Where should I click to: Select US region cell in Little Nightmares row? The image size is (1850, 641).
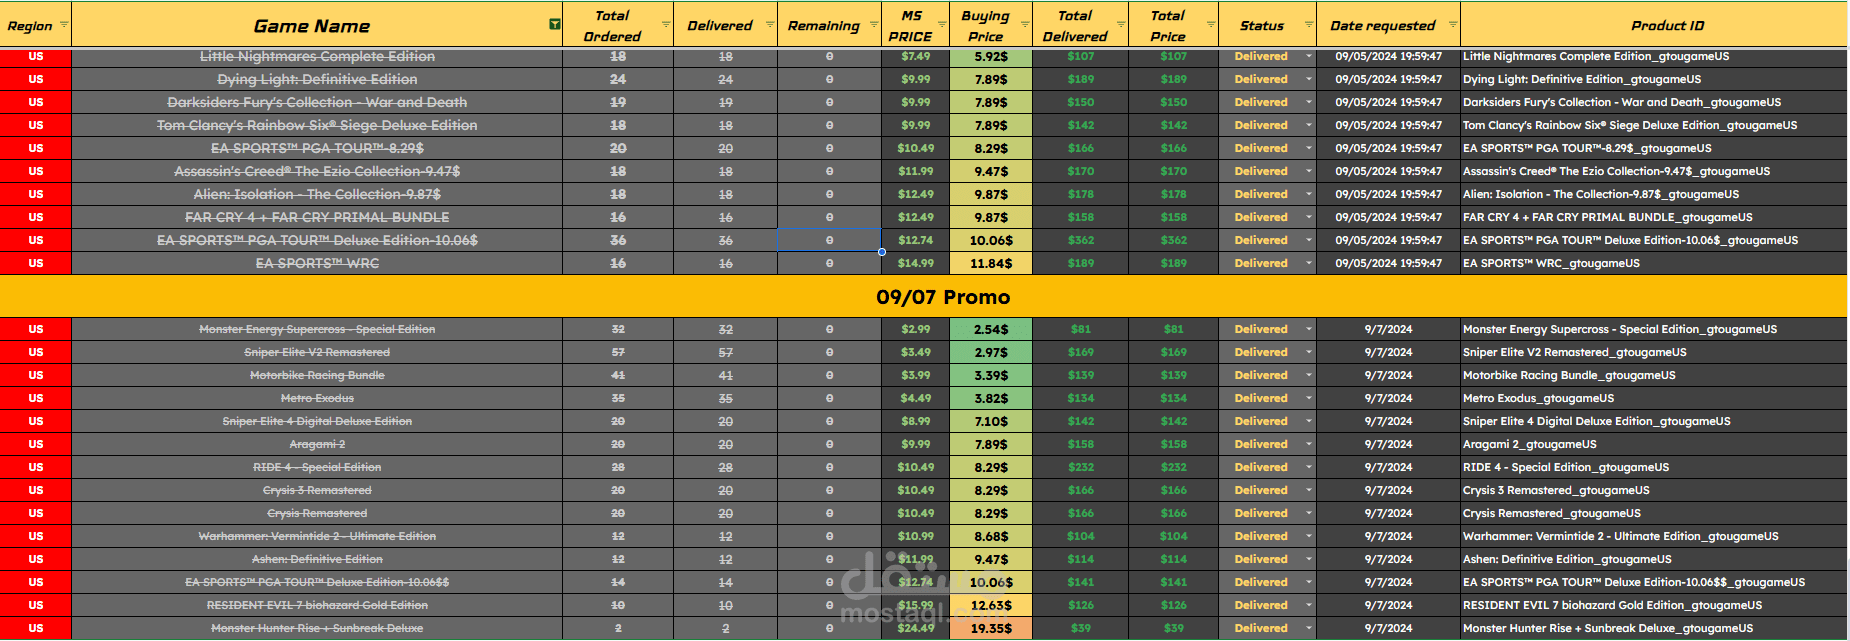pyautogui.click(x=36, y=56)
